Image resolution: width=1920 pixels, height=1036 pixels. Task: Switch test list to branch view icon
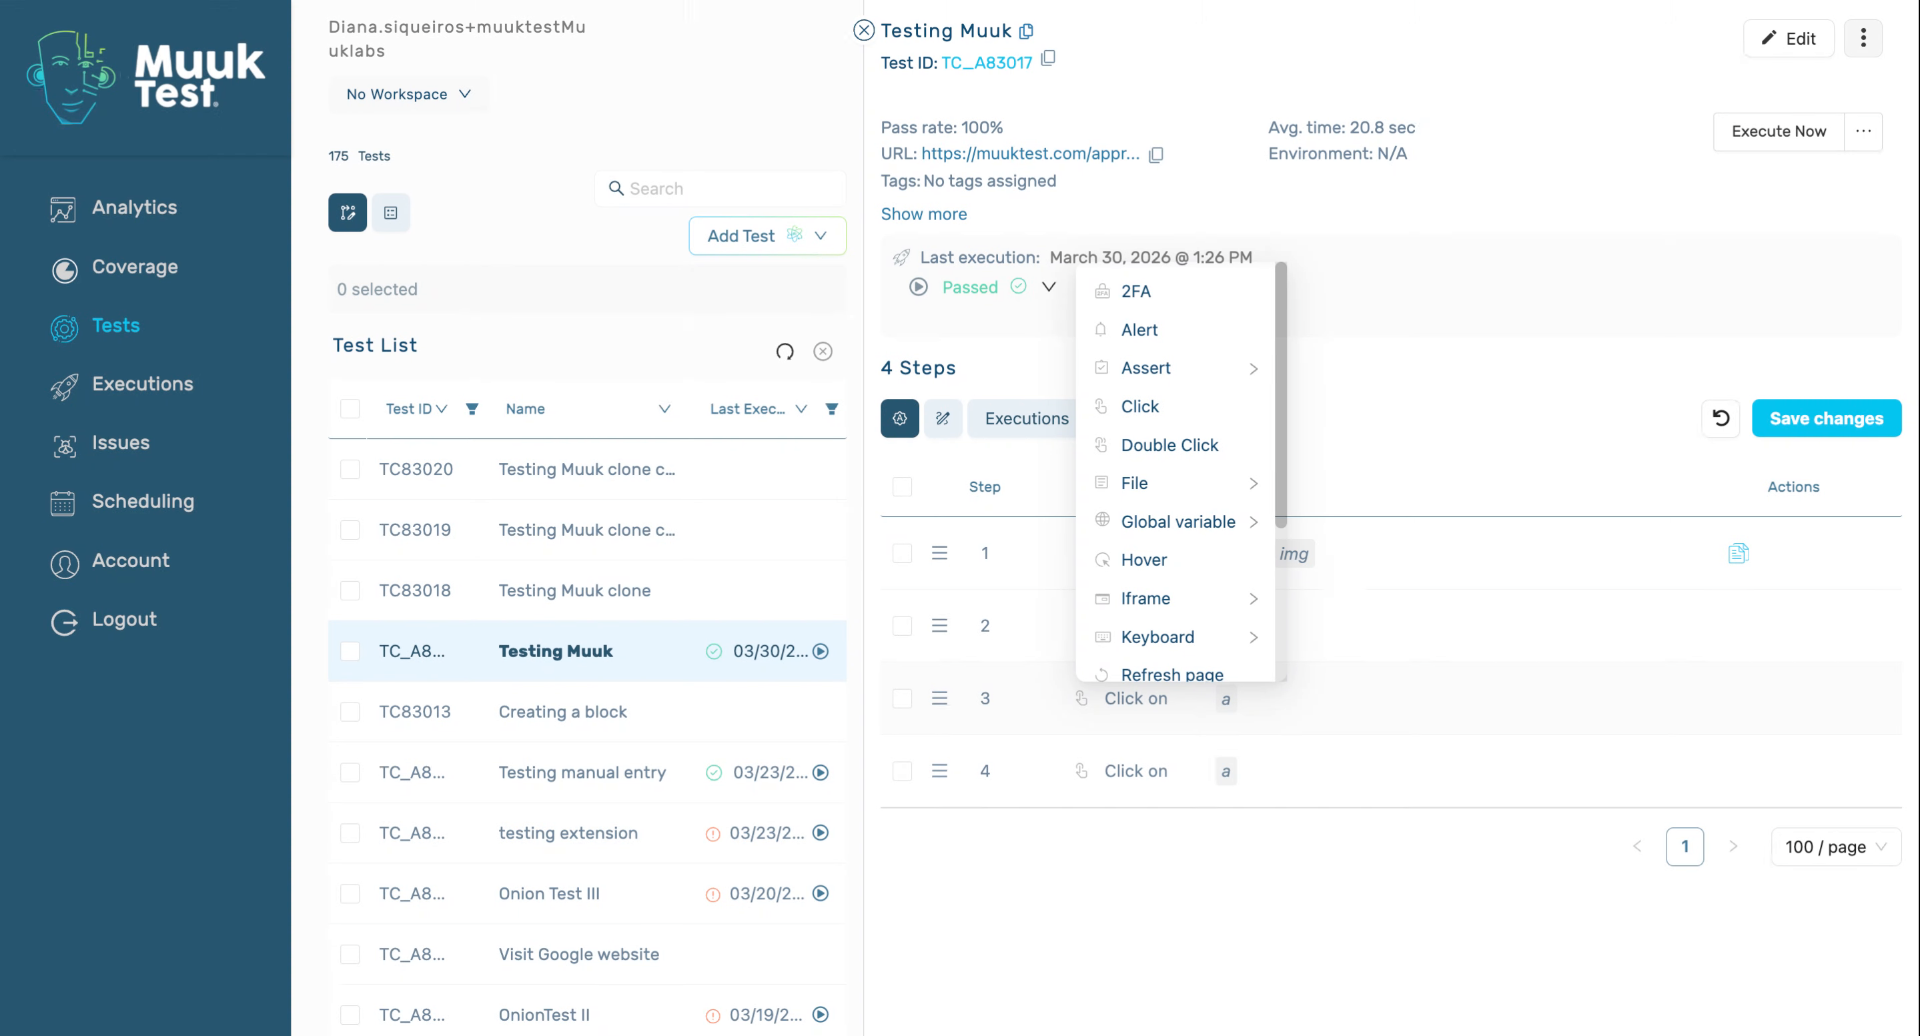(x=348, y=213)
